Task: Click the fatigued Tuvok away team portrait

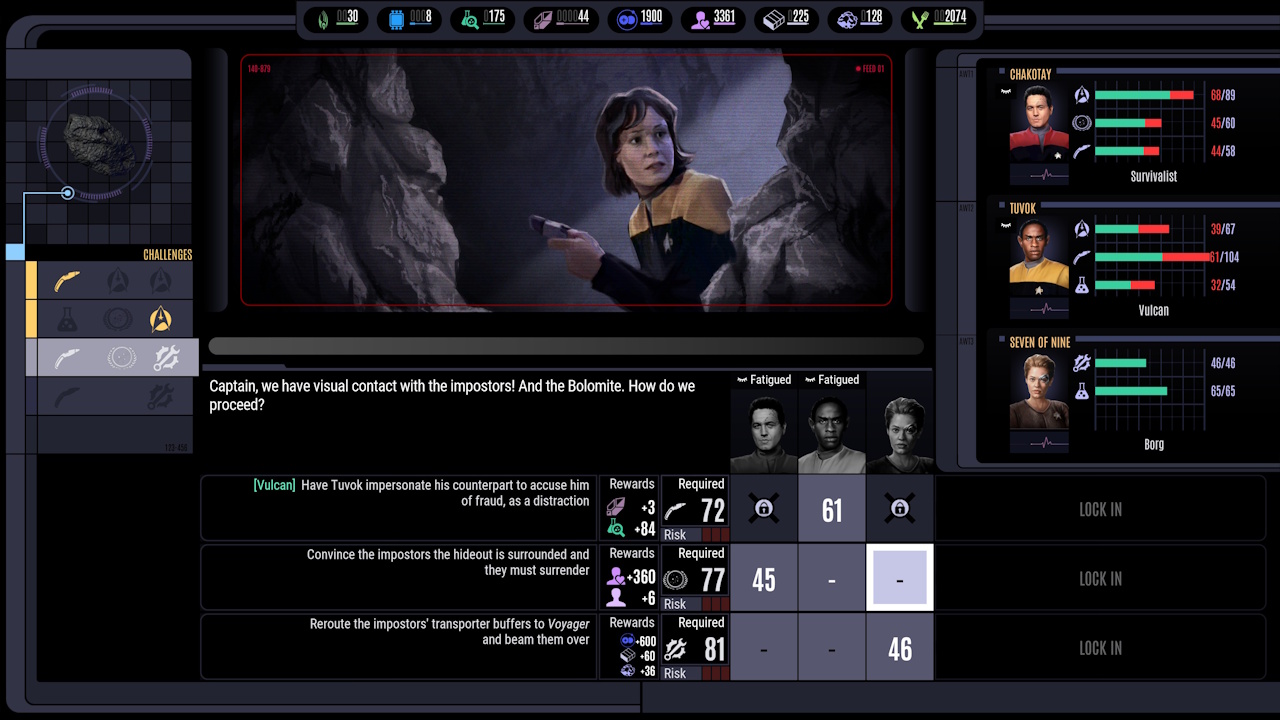Action: pos(832,425)
